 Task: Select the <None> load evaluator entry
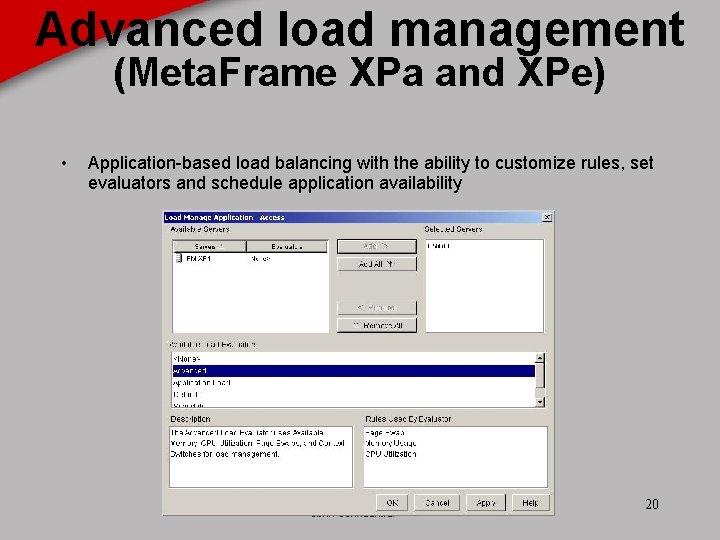point(354,359)
